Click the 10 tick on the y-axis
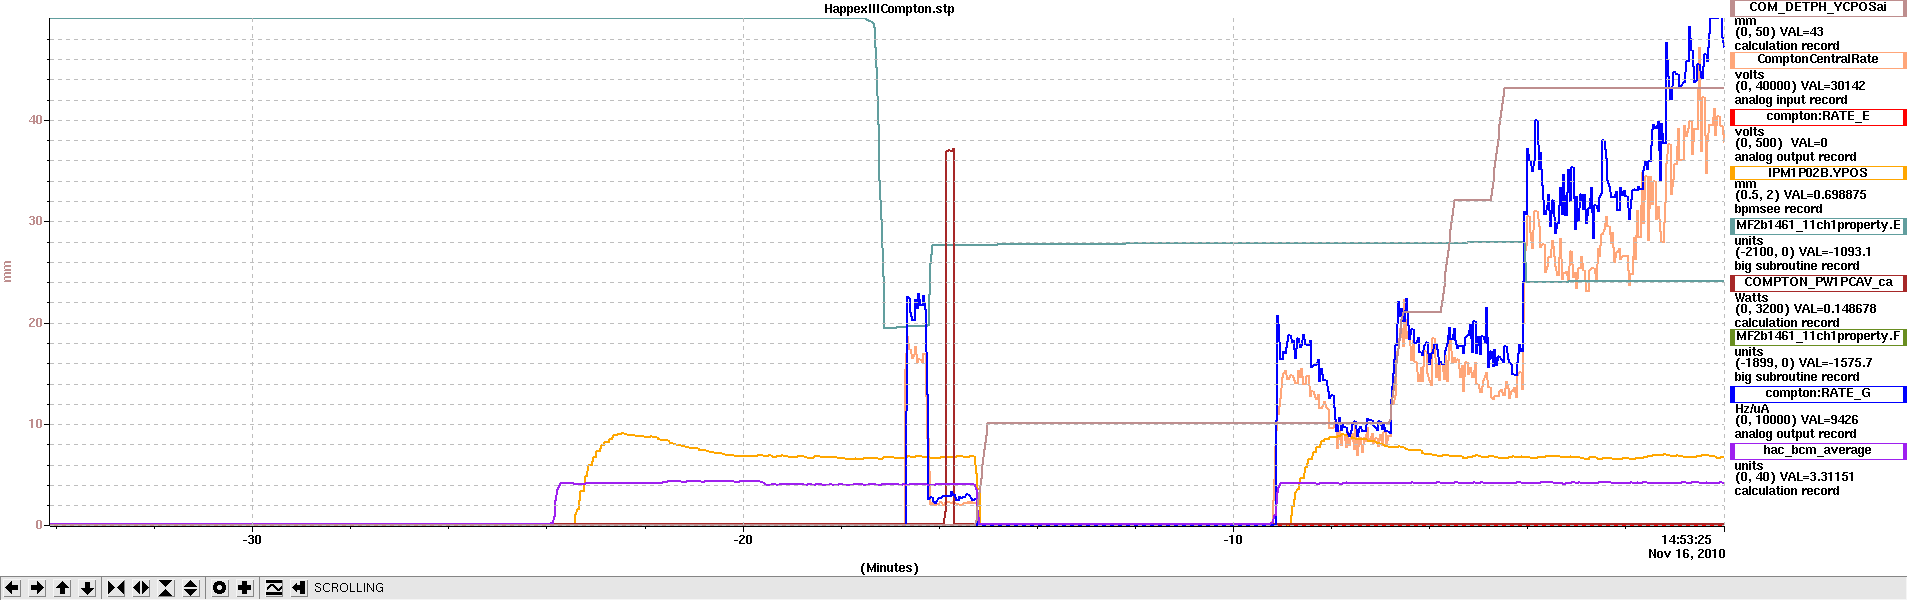 pyautogui.click(x=36, y=424)
